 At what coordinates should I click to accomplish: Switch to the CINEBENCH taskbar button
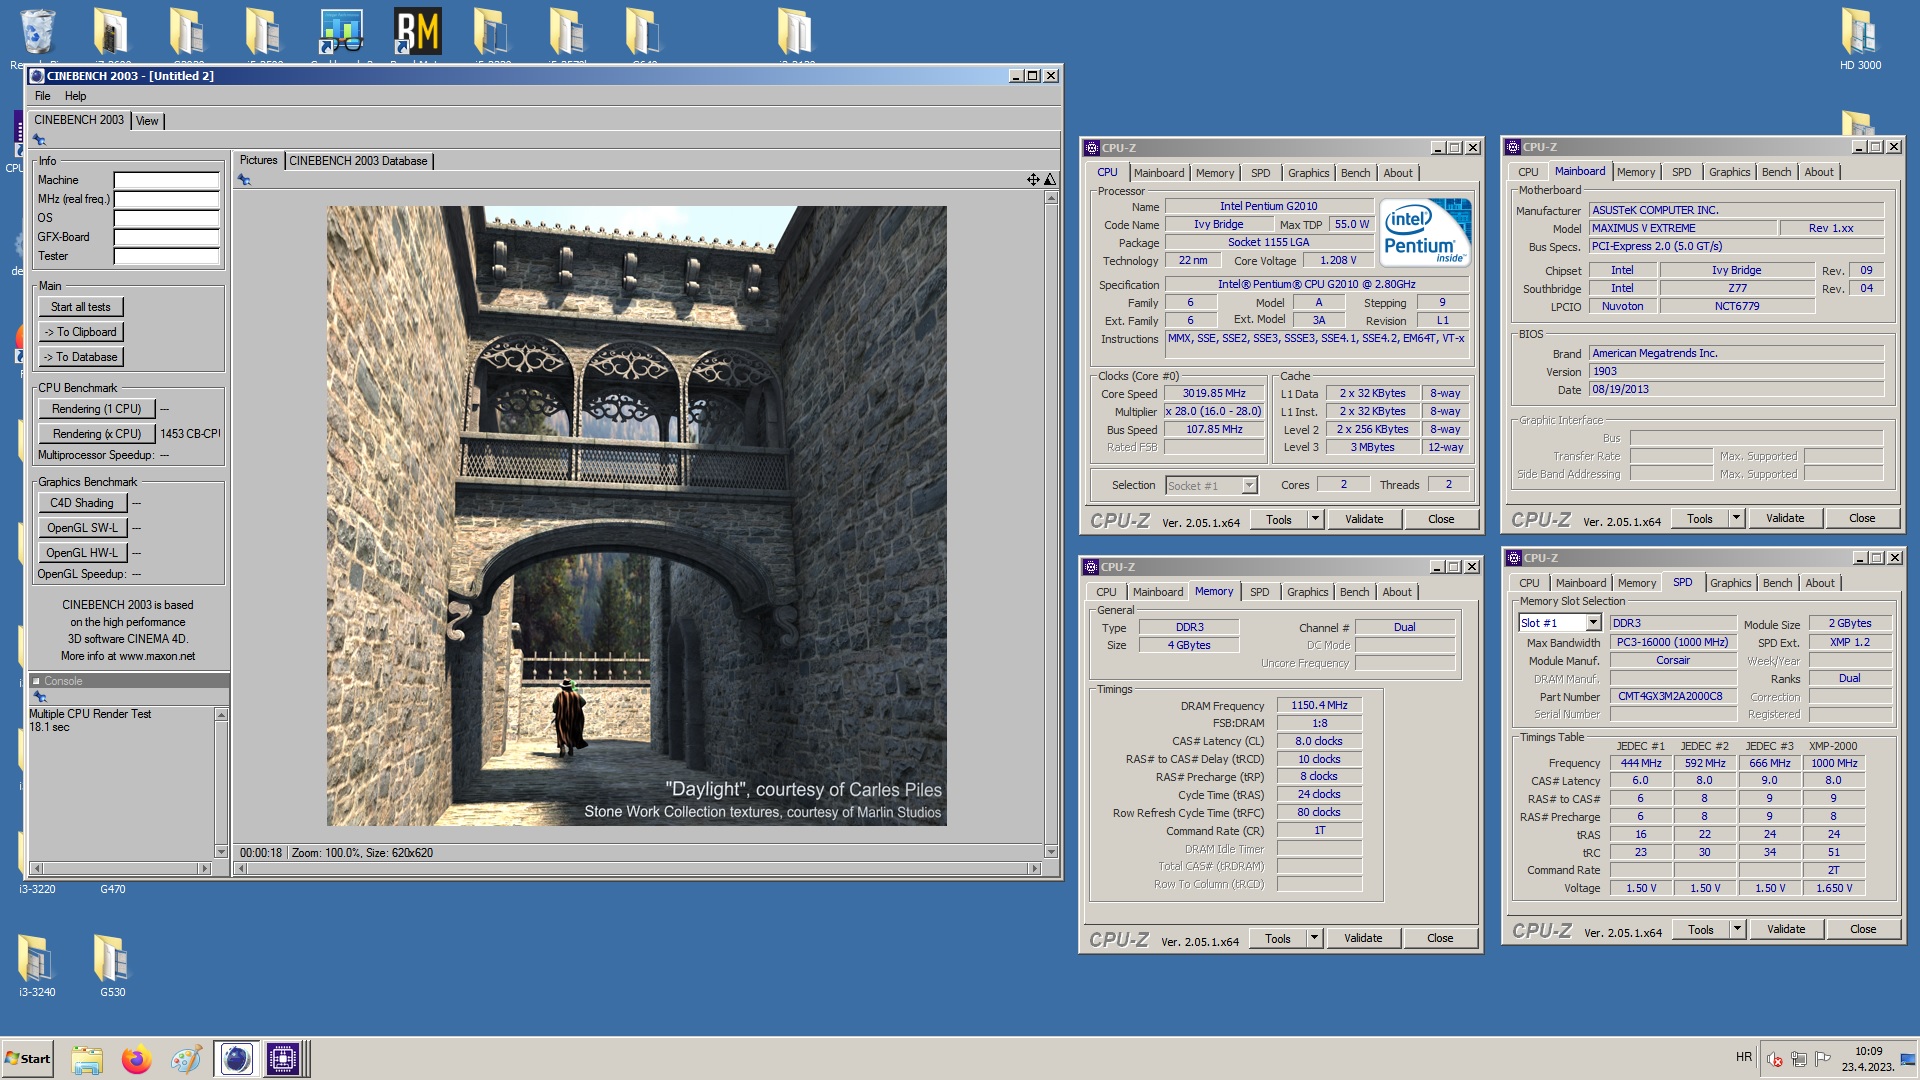tap(236, 1059)
